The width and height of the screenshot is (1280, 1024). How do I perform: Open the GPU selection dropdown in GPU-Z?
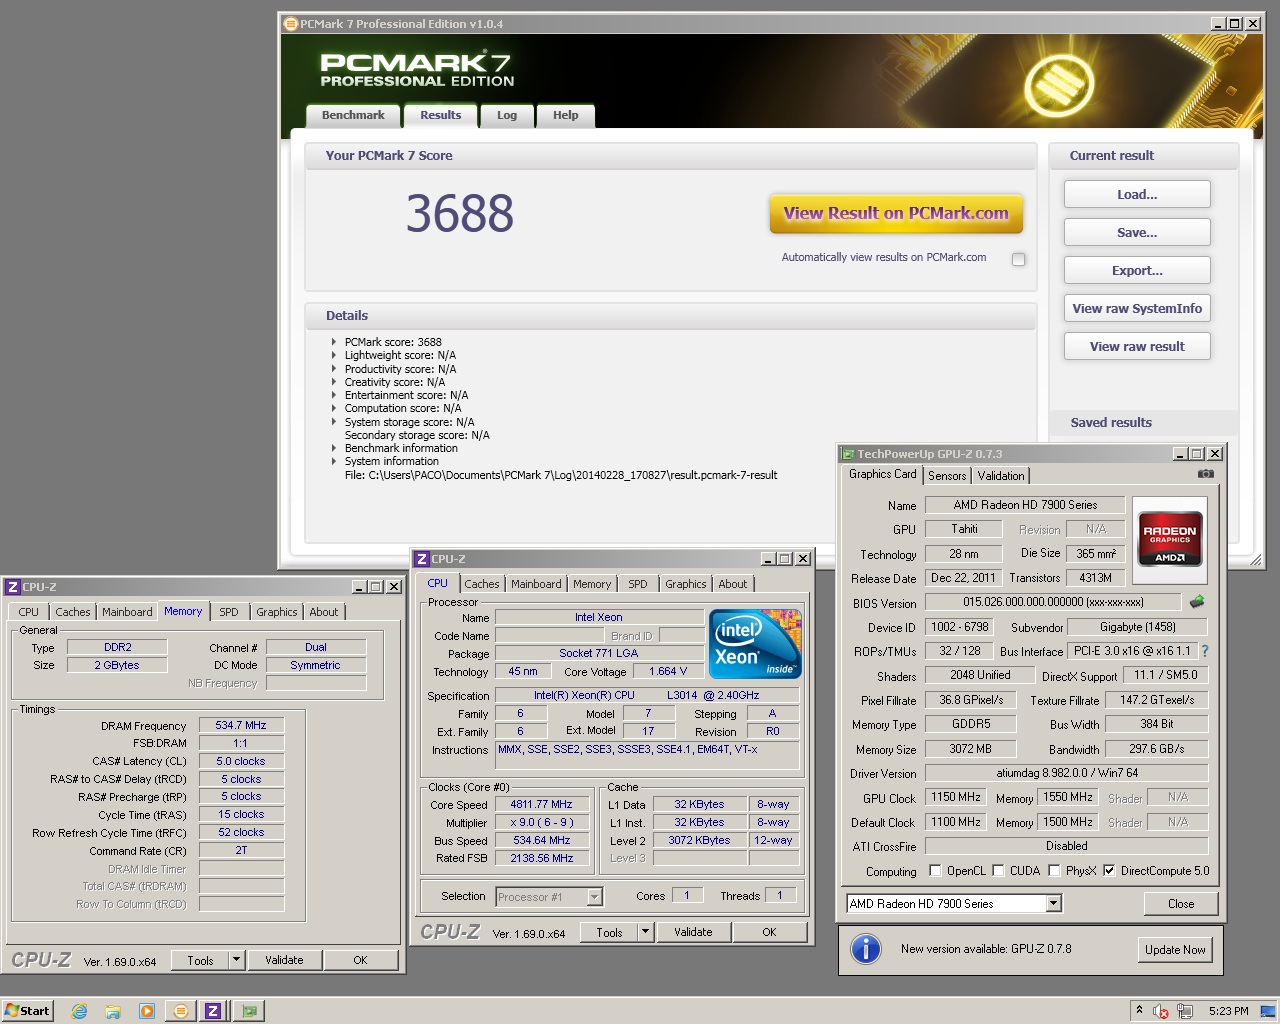(1053, 903)
